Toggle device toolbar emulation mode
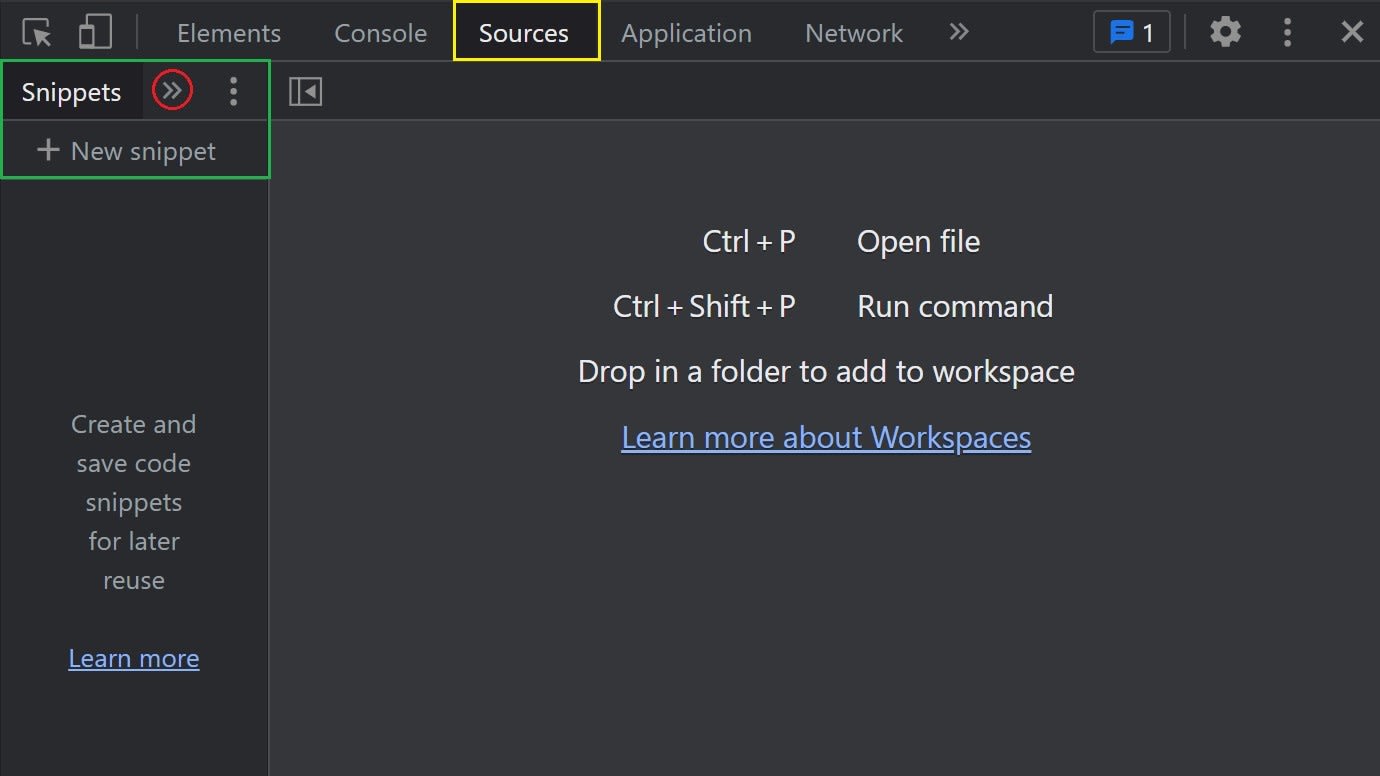Viewport: 1380px width, 776px height. (x=95, y=31)
